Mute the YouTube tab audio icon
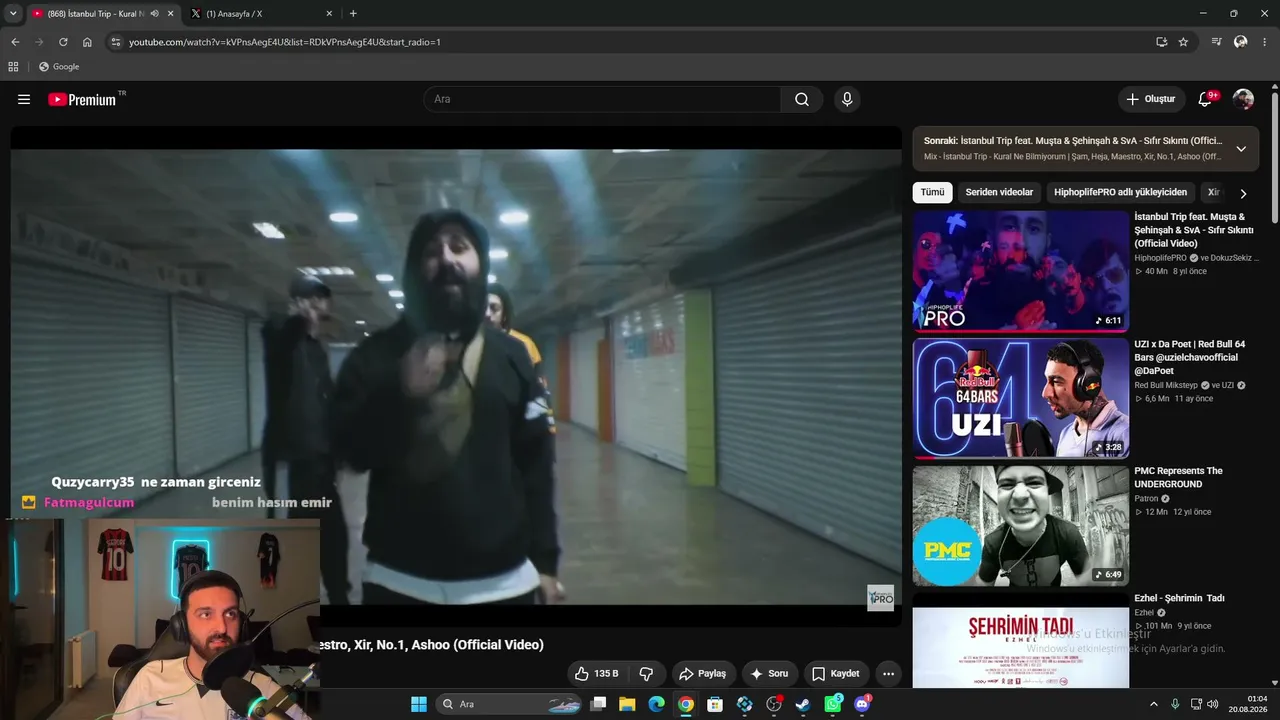This screenshot has width=1280, height=720. (x=154, y=14)
